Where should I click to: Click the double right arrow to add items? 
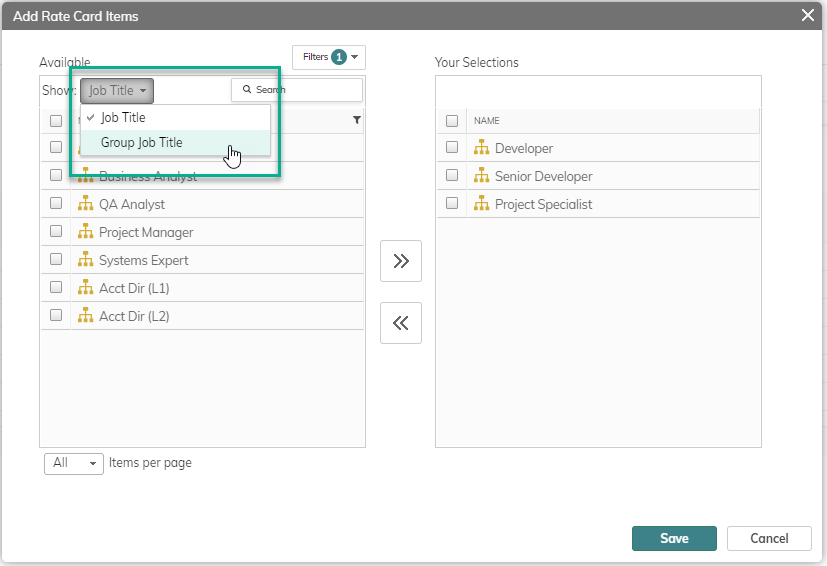click(x=401, y=261)
